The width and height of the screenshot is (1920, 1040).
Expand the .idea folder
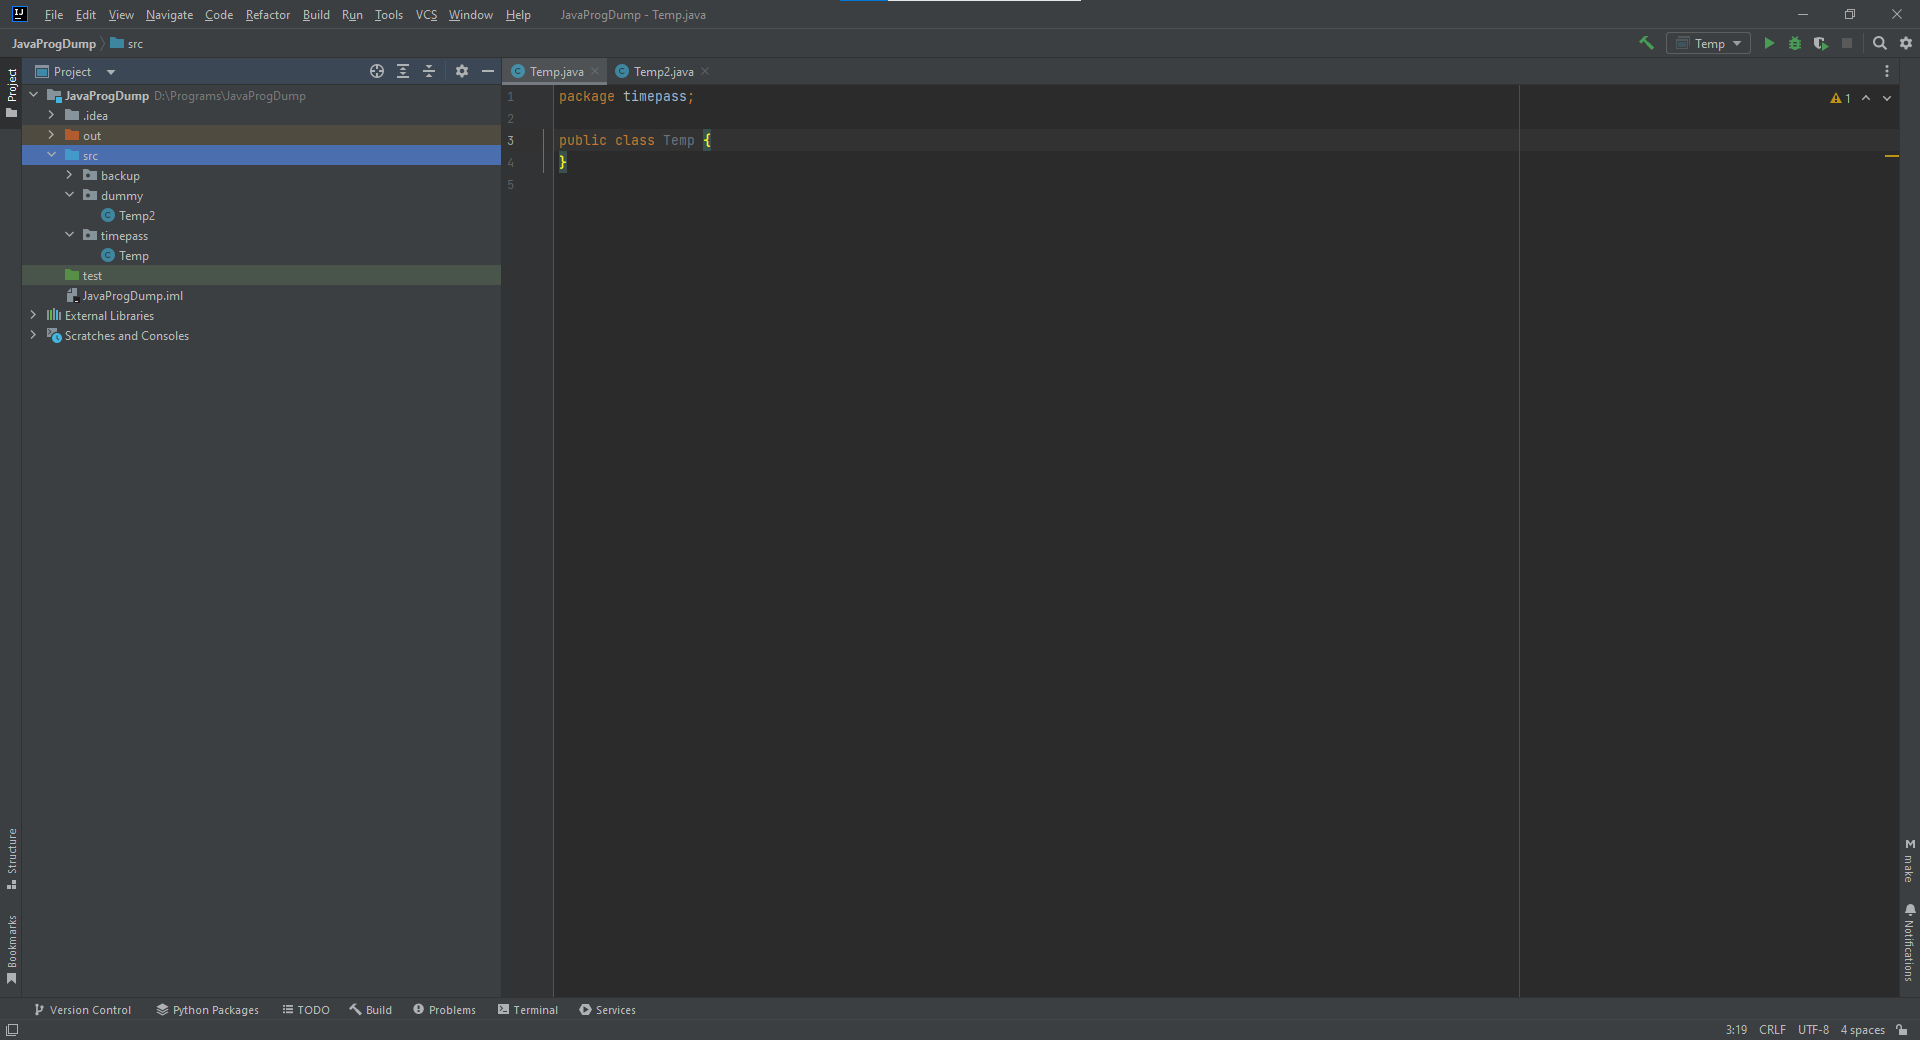coord(51,115)
